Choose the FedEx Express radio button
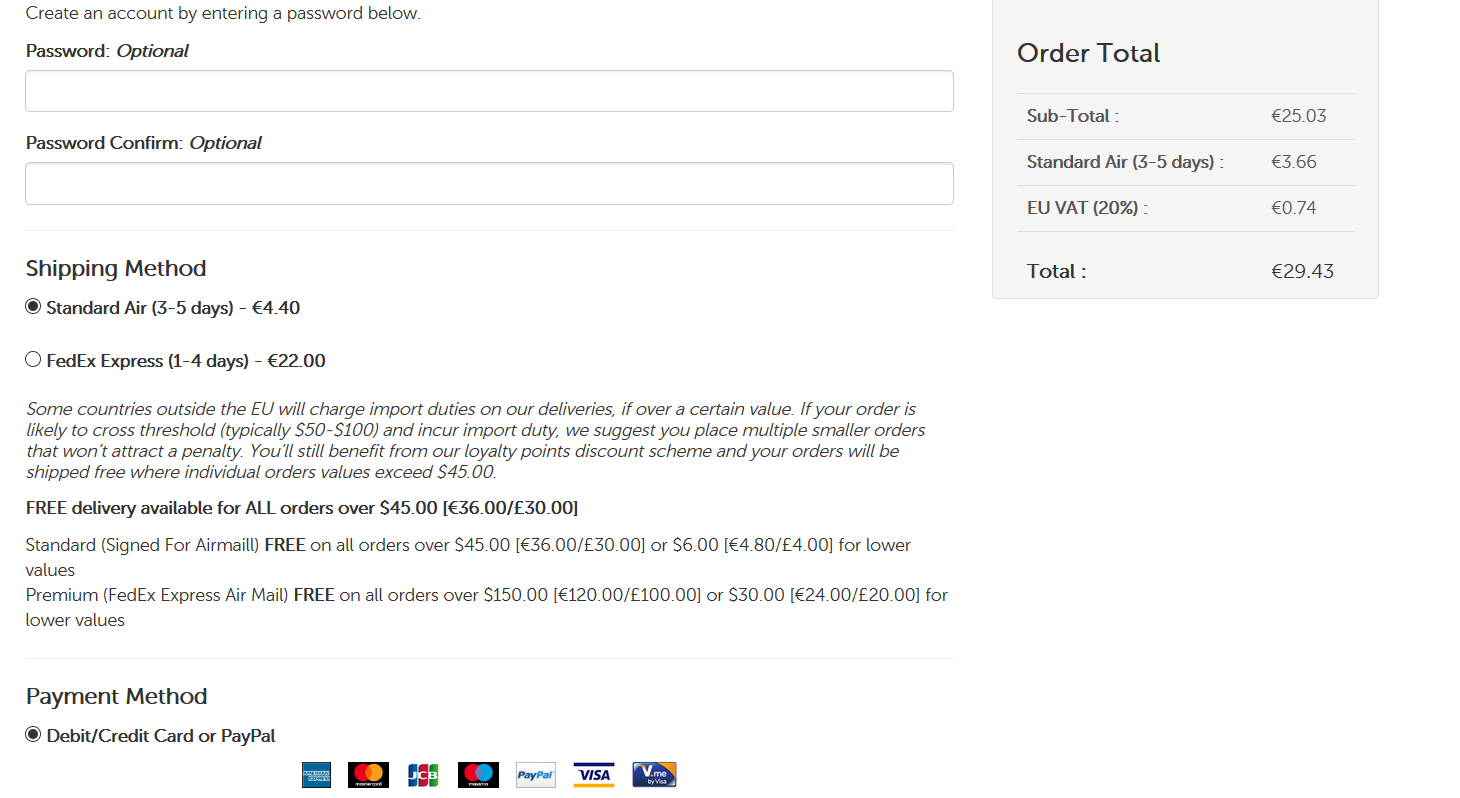 click(33, 360)
